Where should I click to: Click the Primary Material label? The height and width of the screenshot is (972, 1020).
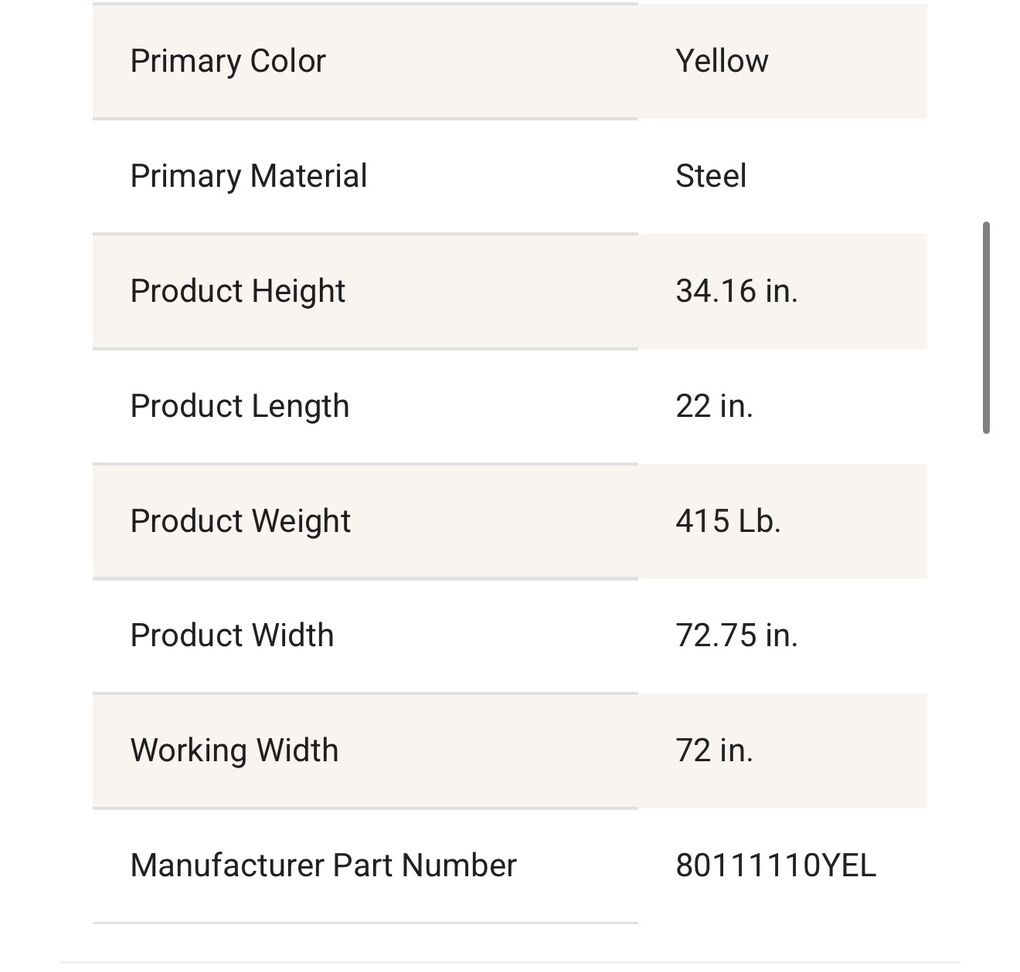pyautogui.click(x=248, y=176)
